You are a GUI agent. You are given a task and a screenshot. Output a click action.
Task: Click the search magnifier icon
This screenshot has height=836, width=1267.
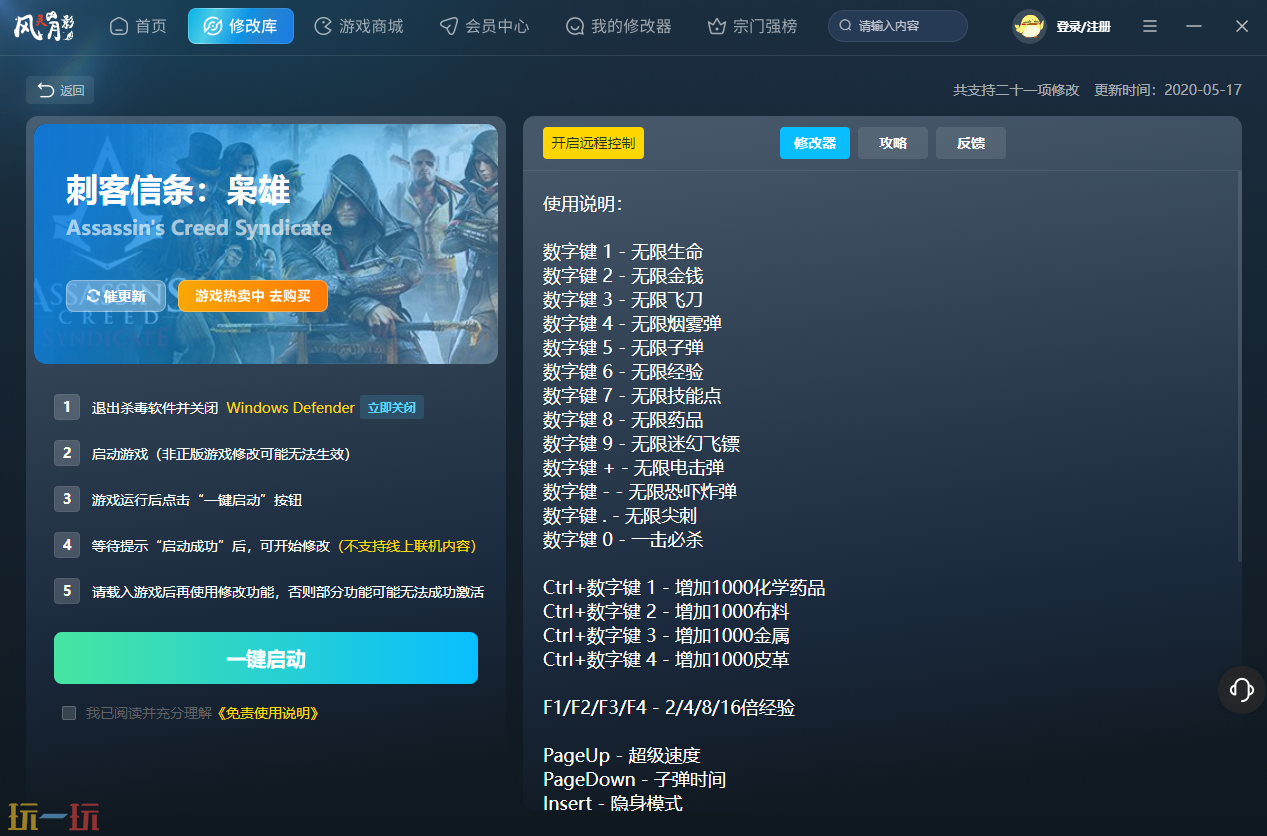[x=845, y=26]
